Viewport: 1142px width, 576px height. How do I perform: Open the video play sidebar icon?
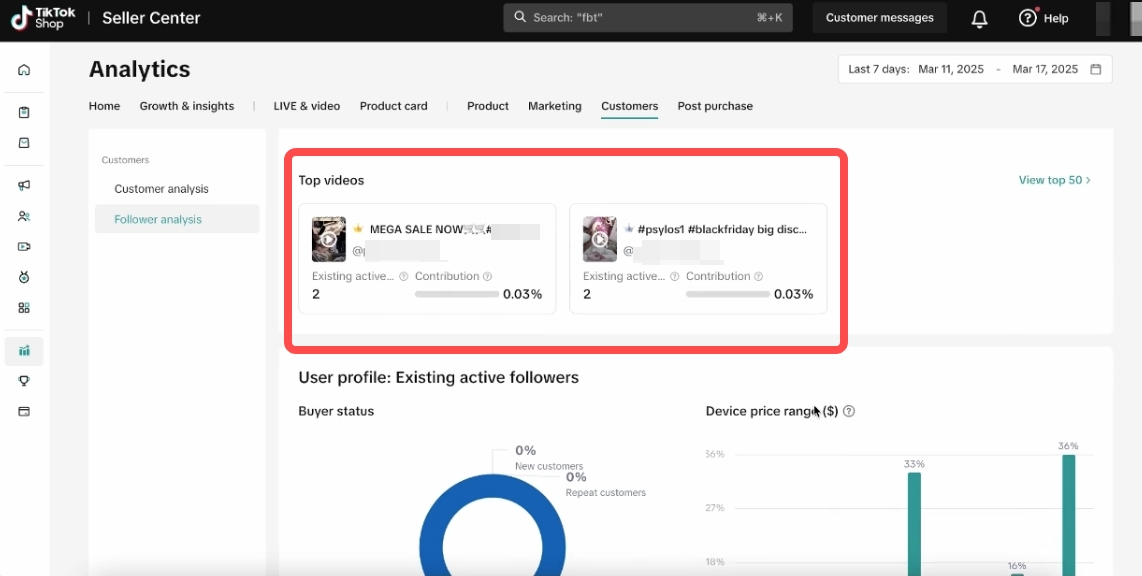point(24,246)
